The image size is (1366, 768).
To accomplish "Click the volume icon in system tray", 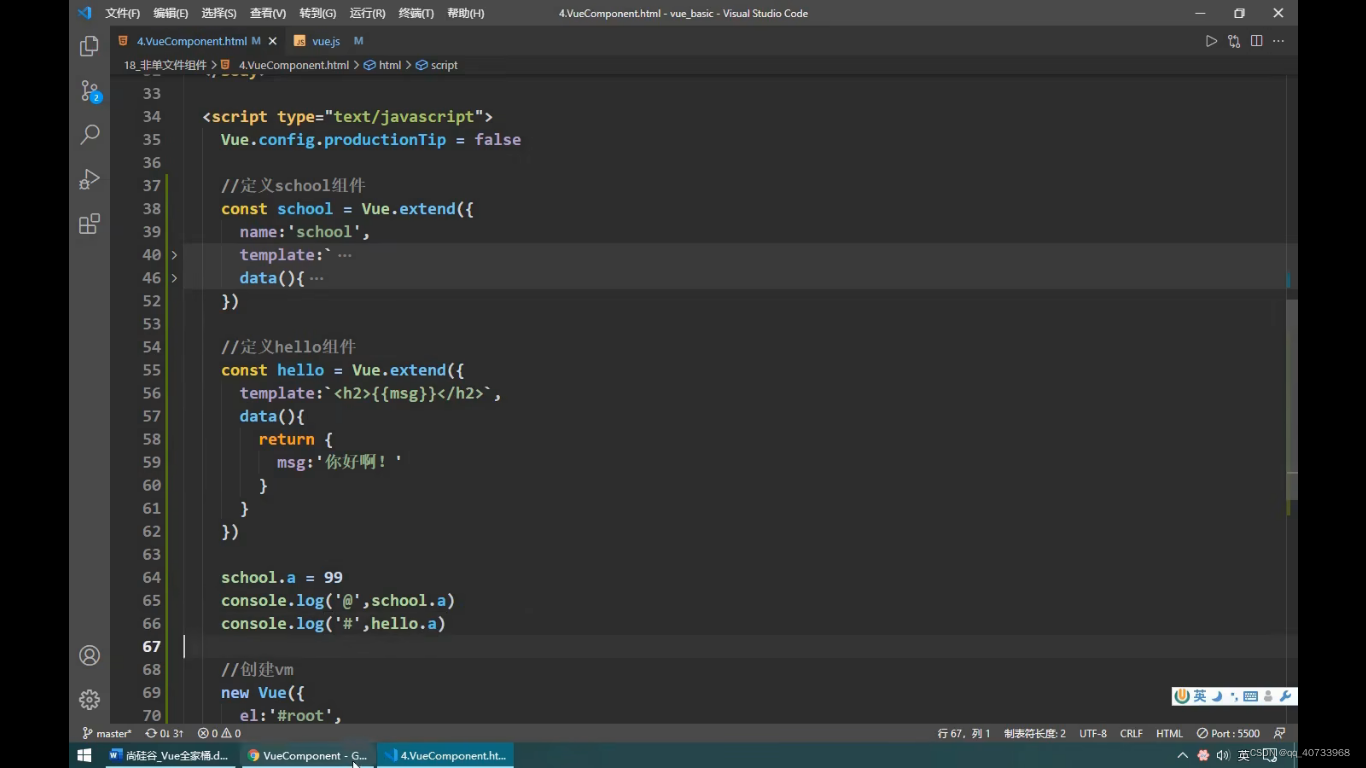I will pyautogui.click(x=1223, y=755).
